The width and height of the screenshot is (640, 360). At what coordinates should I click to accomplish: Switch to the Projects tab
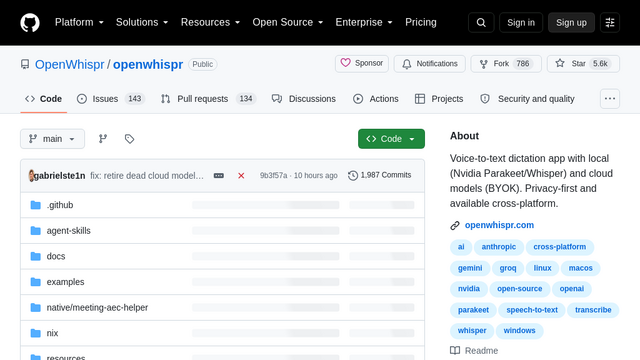tap(439, 99)
